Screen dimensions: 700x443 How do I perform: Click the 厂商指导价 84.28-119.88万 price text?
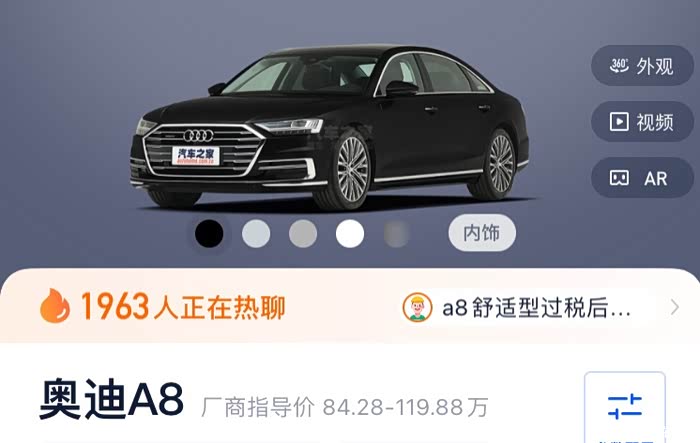point(345,407)
